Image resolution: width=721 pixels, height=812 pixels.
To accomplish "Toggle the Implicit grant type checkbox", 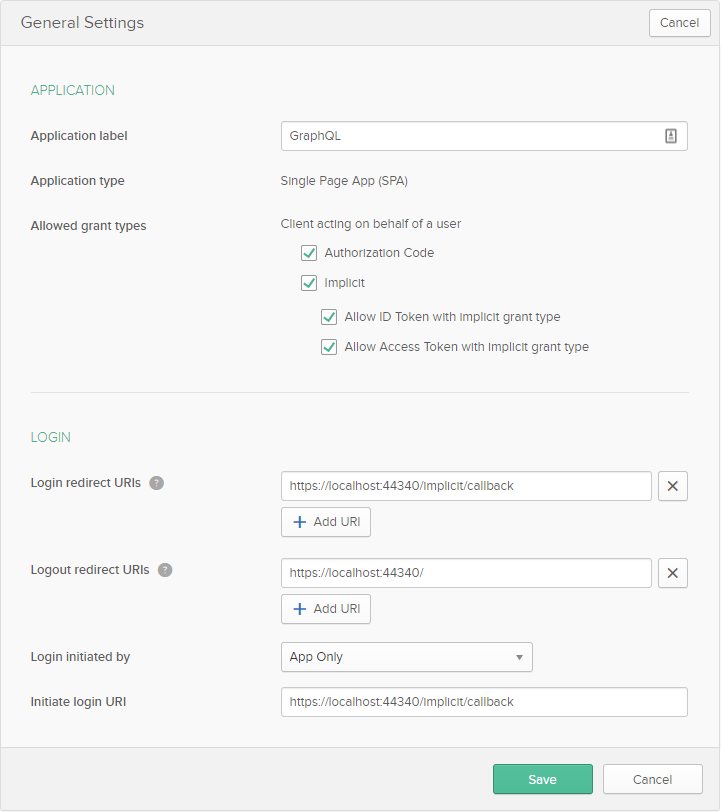I will [309, 283].
